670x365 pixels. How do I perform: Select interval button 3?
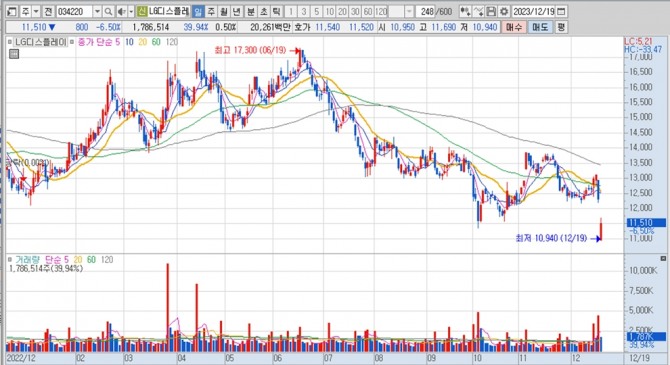[x=303, y=12]
